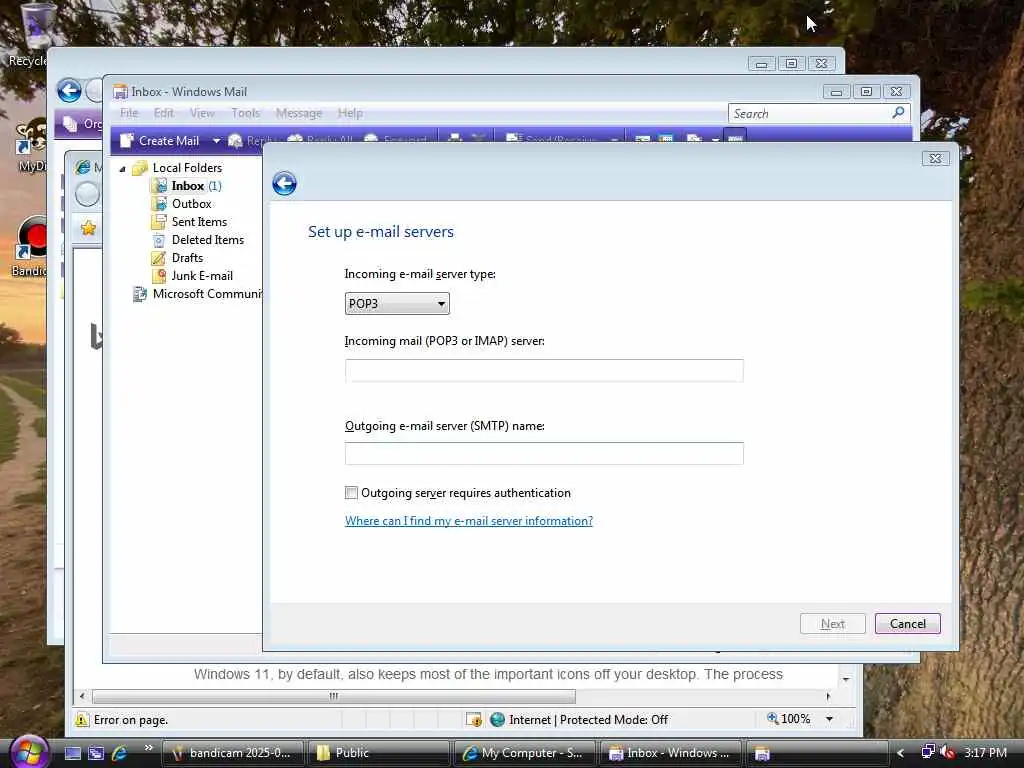Click the Switch between windows quick launch icon
The image size is (1024, 768).
(96, 753)
